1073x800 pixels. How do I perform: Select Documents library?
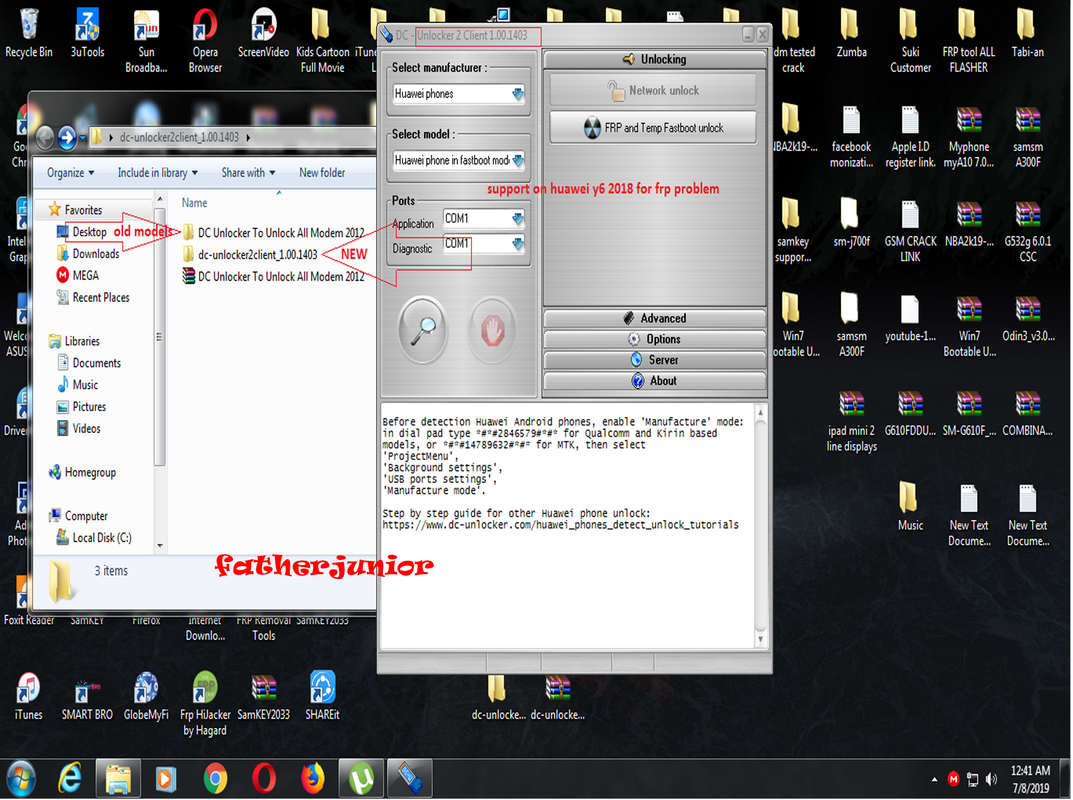coord(89,363)
